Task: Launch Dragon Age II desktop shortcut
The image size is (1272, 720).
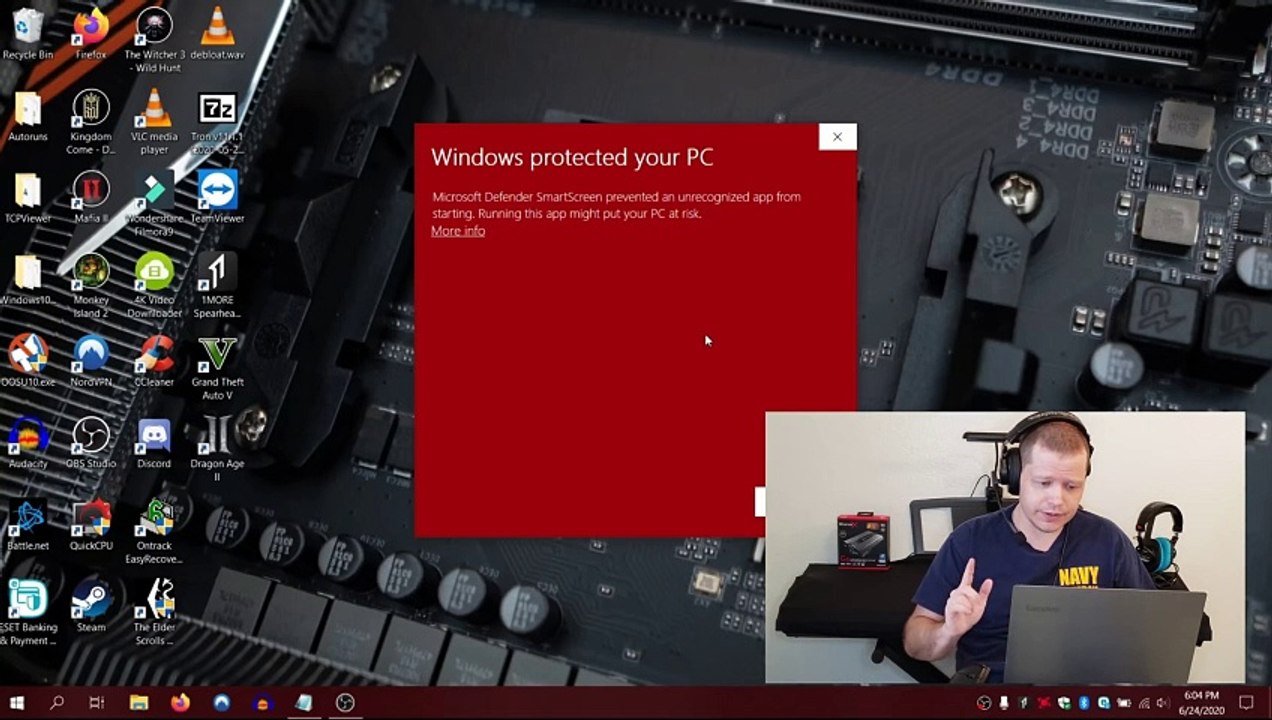Action: click(x=217, y=450)
